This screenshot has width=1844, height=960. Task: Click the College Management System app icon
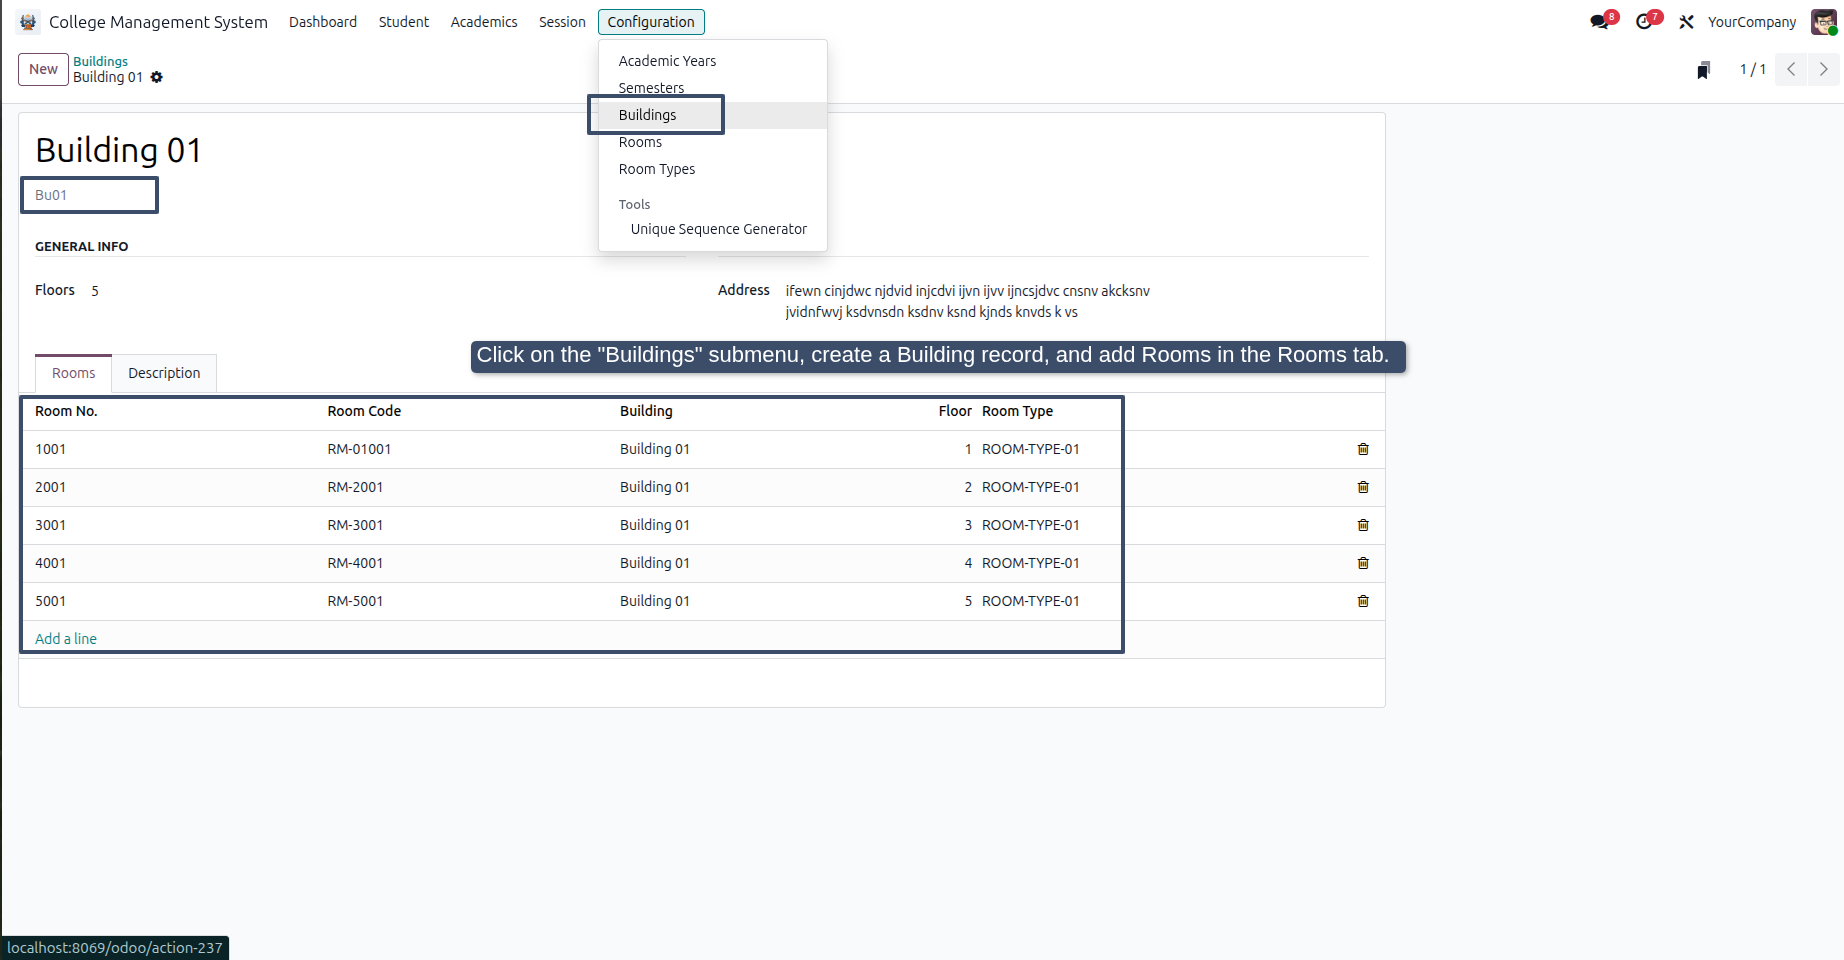pyautogui.click(x=28, y=22)
